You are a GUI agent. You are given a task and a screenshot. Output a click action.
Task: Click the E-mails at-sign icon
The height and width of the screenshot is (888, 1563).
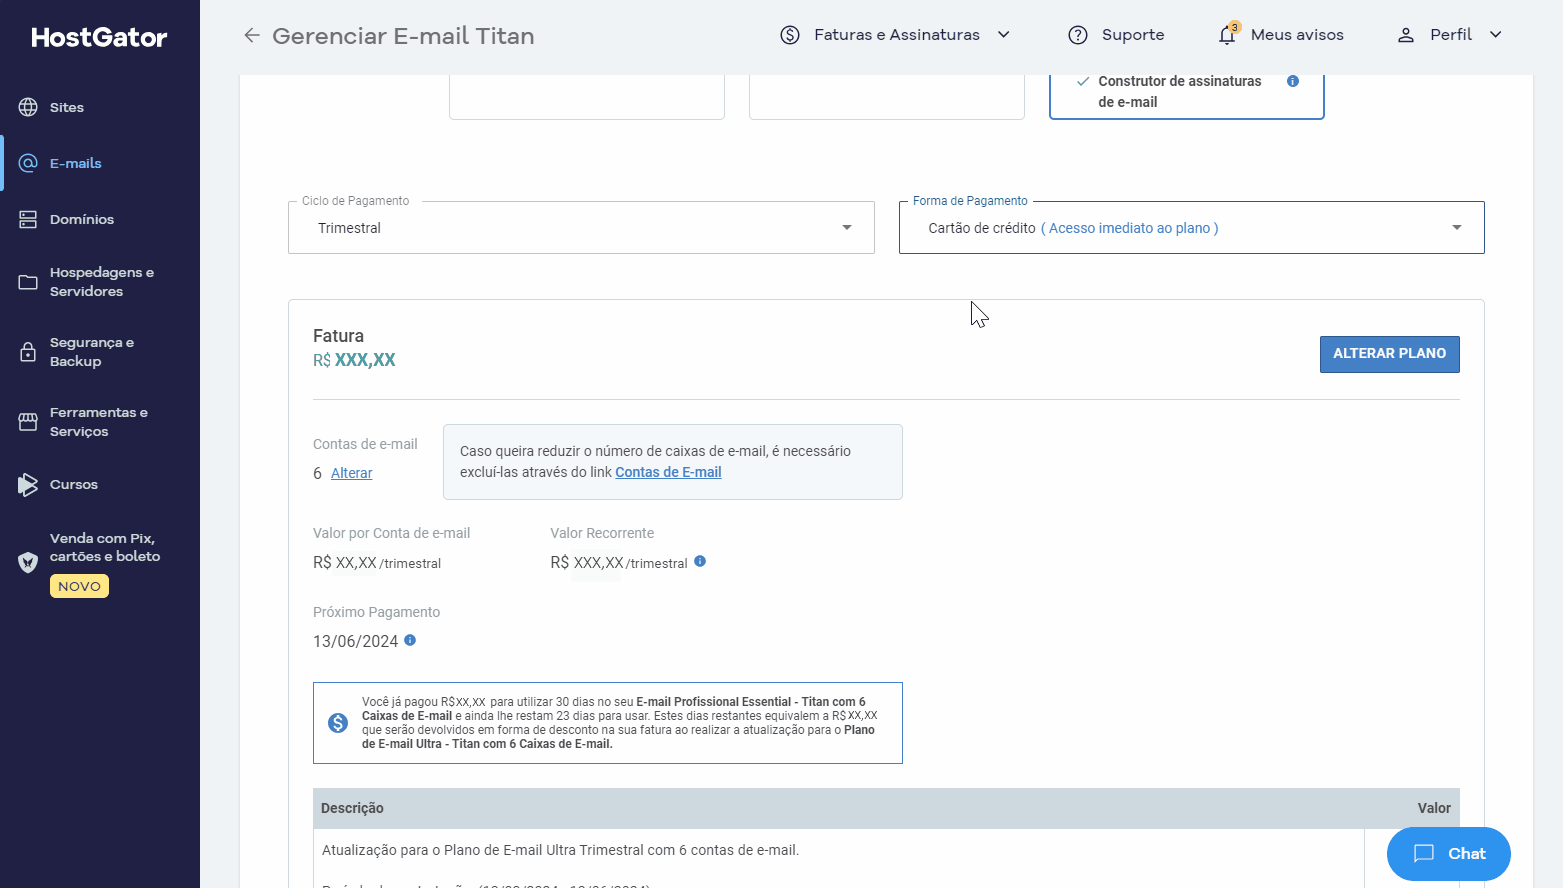click(x=28, y=163)
